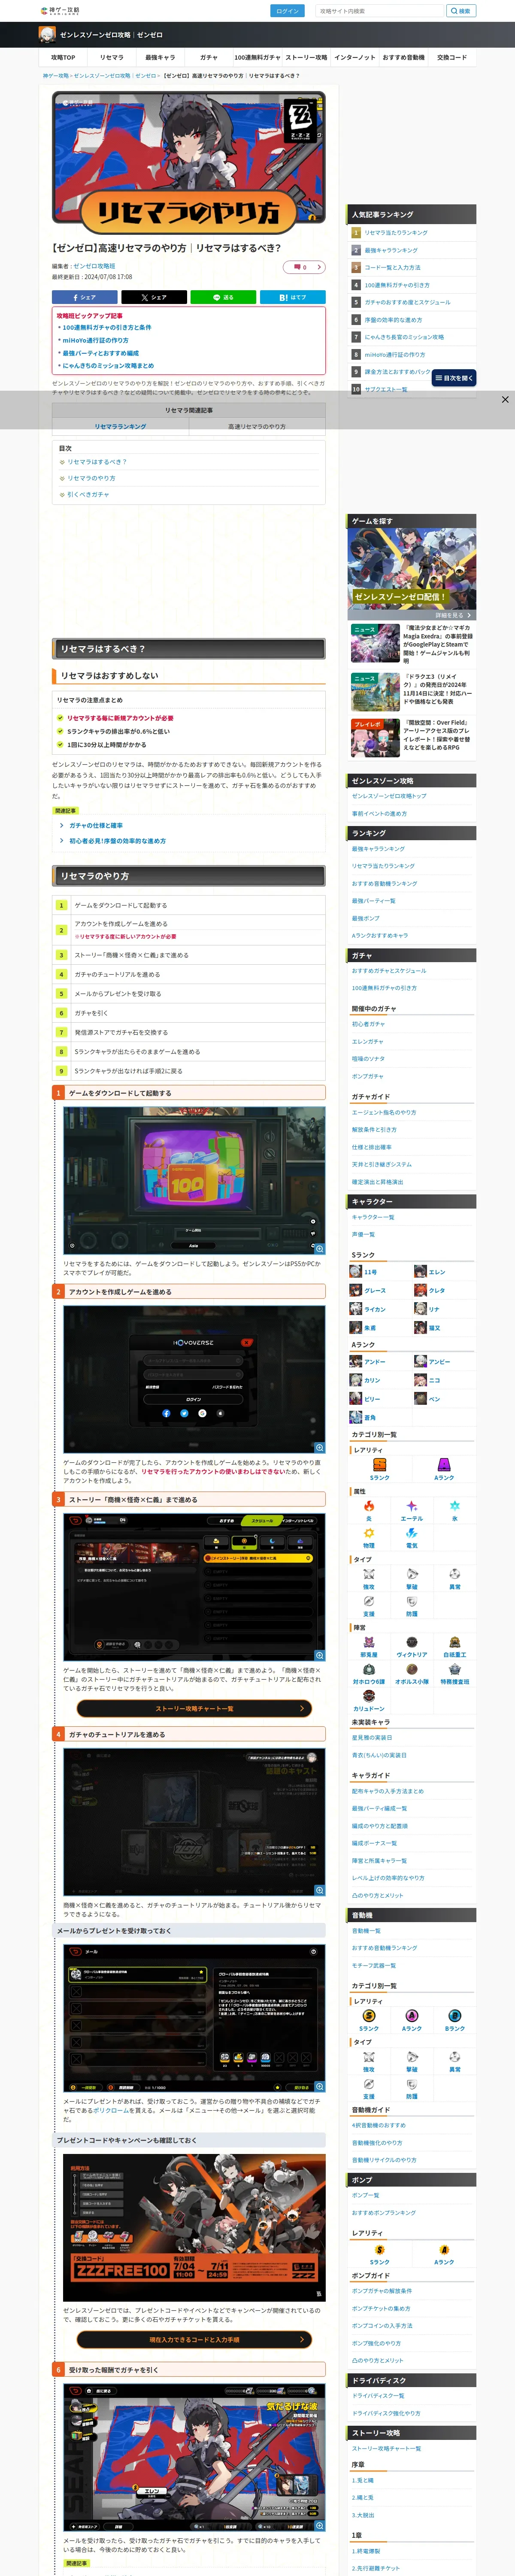The image size is (515, 2576).
Task: Jump to 引くべきガチャ in the 目次
Action: click(x=88, y=494)
